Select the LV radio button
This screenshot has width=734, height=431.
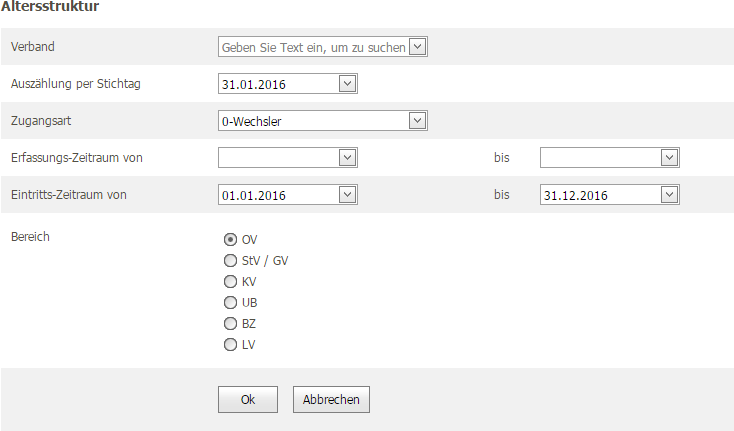(230, 345)
